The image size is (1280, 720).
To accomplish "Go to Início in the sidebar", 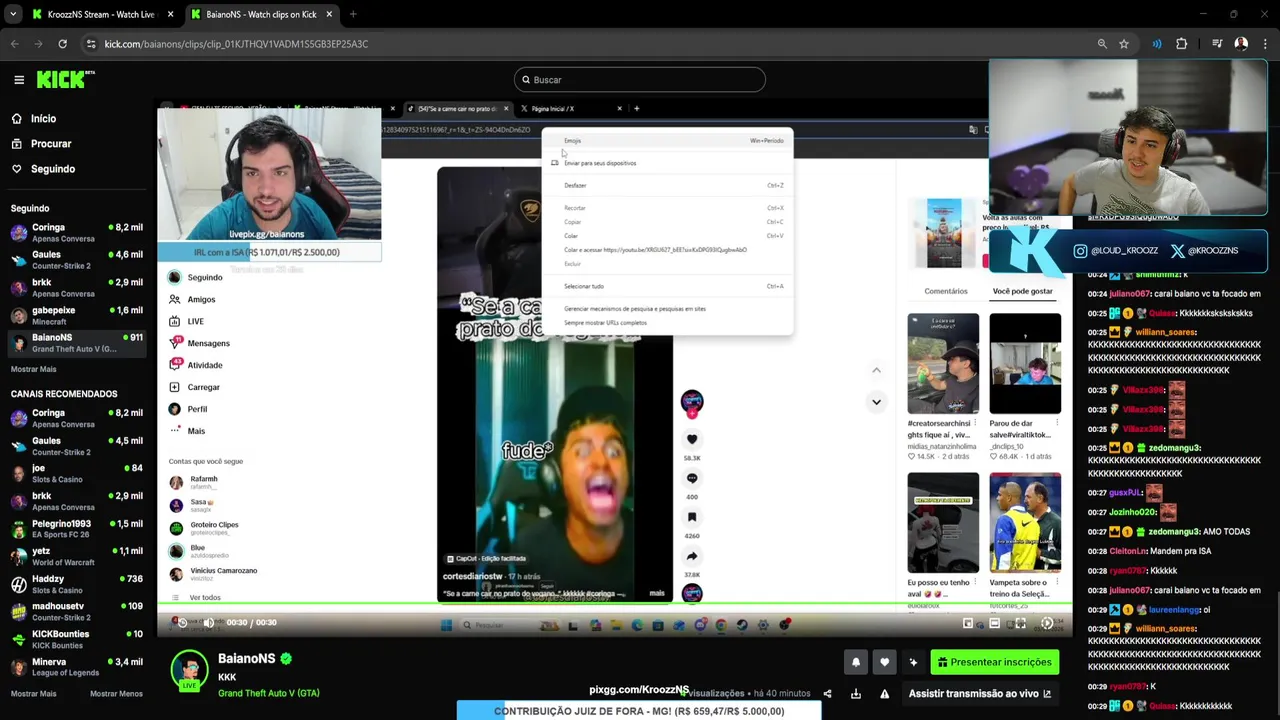I will point(43,118).
